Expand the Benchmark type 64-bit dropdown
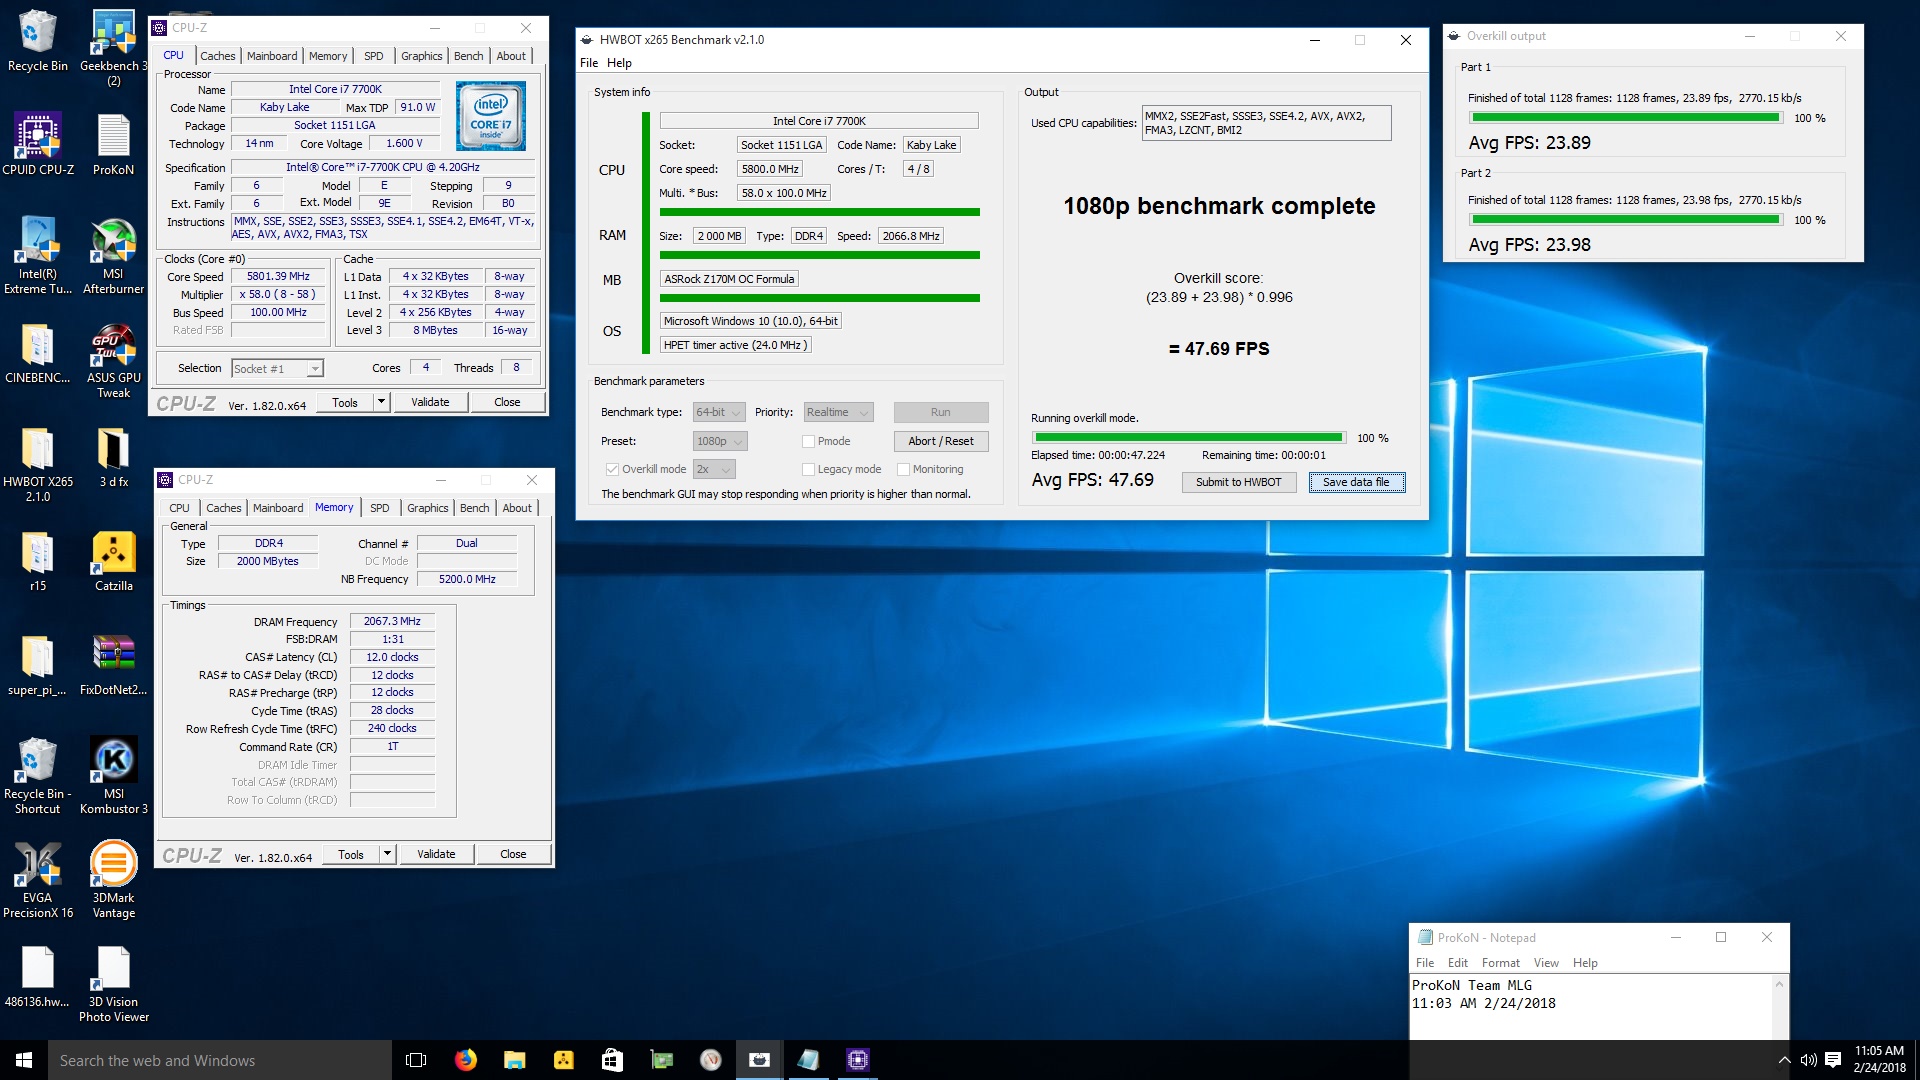 pos(719,412)
